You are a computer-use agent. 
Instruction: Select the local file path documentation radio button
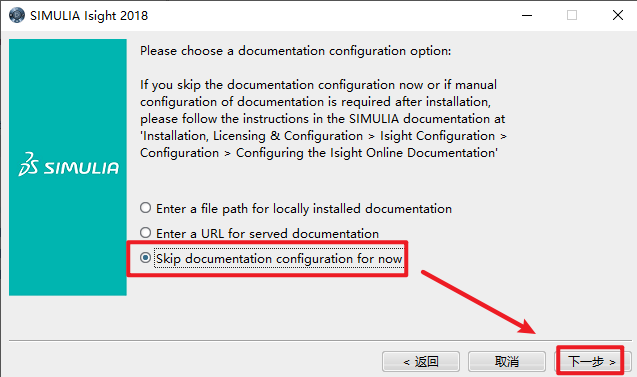coord(145,208)
